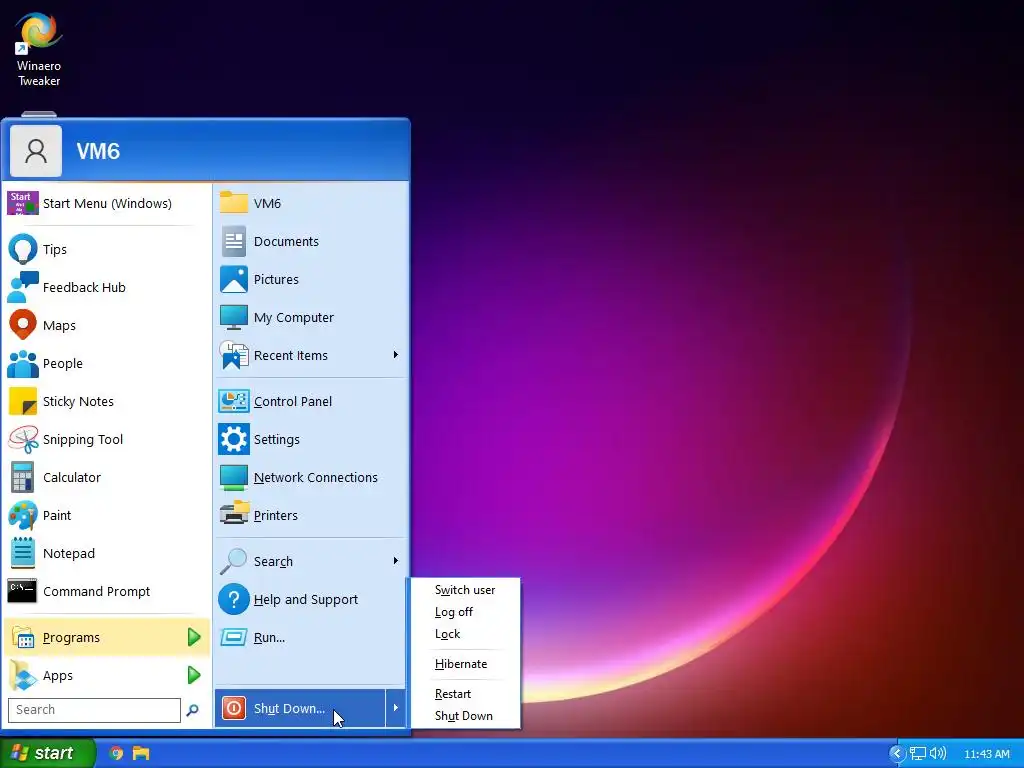Expand Recent Items submenu arrow
This screenshot has height=768, width=1024.
click(395, 355)
